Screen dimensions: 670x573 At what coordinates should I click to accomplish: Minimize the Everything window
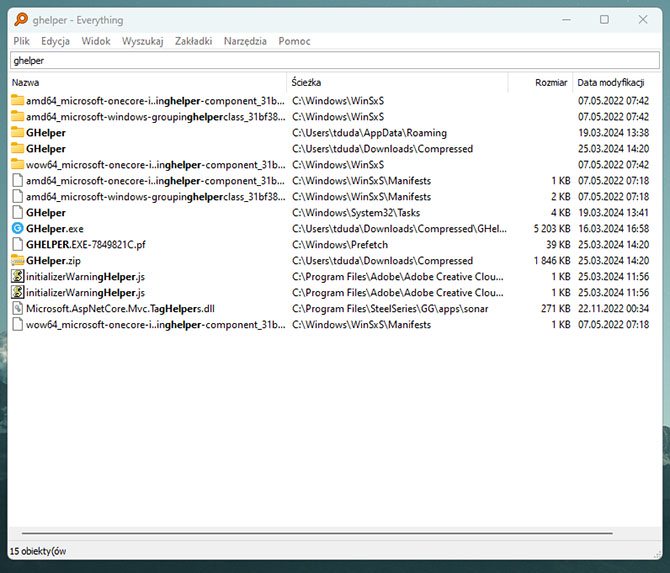tap(566, 20)
